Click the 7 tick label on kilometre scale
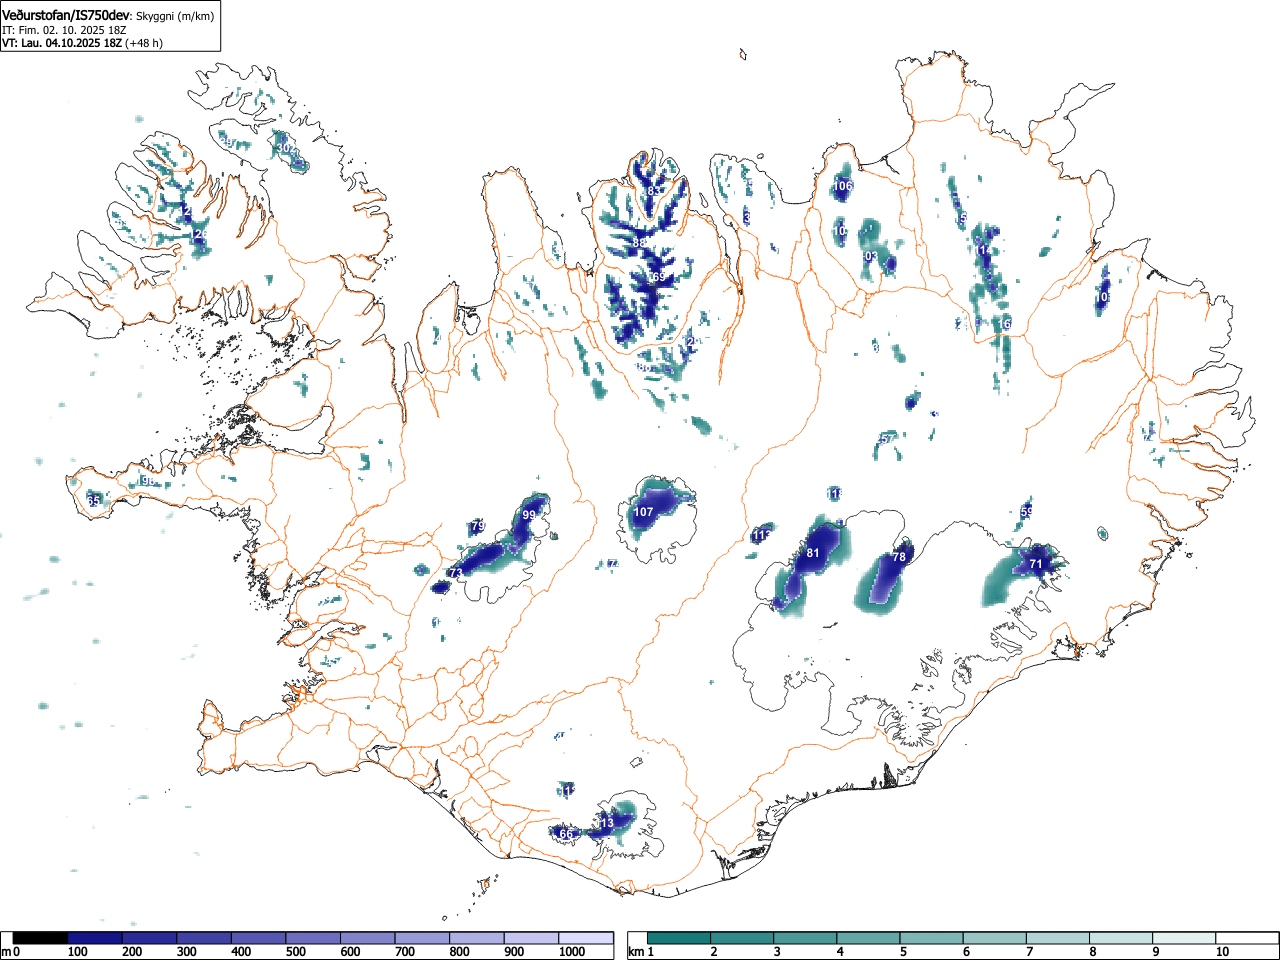Screen dimensions: 1280x960 point(1028,952)
